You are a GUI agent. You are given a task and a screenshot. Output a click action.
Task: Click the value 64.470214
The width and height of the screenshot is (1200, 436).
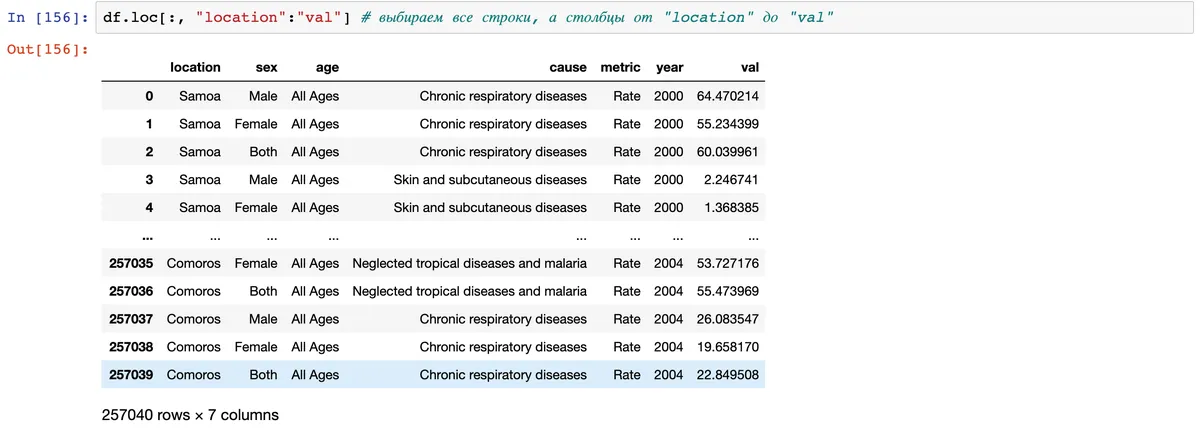[727, 96]
